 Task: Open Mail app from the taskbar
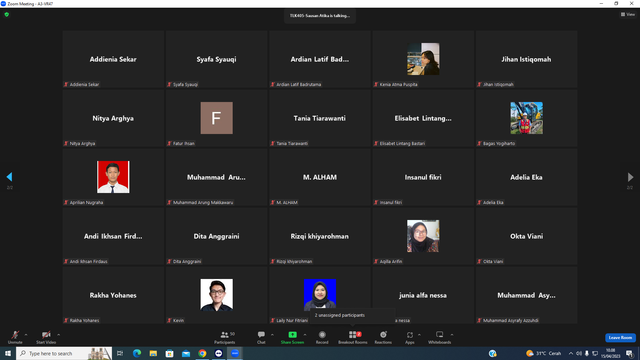coord(186,353)
